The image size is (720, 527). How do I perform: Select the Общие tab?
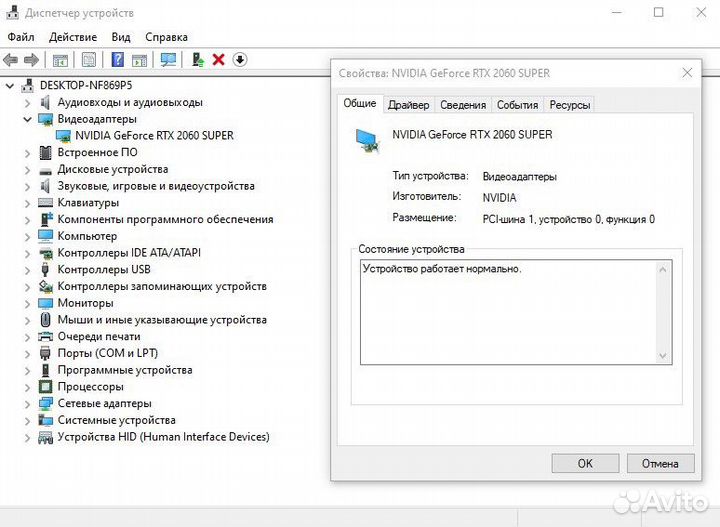click(360, 103)
